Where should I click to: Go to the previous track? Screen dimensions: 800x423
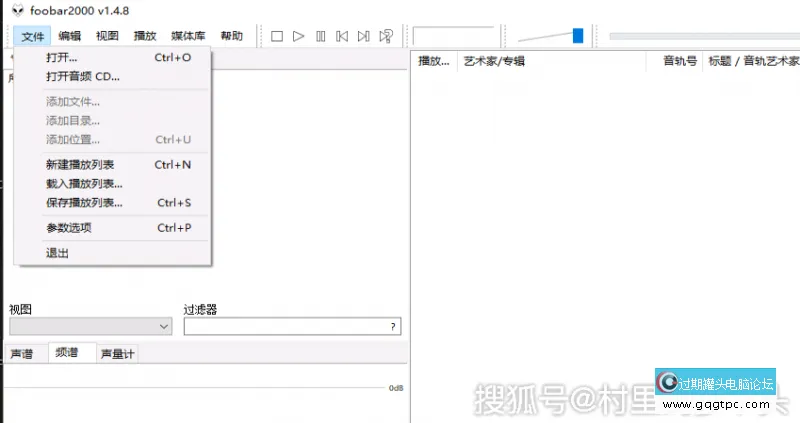(342, 36)
